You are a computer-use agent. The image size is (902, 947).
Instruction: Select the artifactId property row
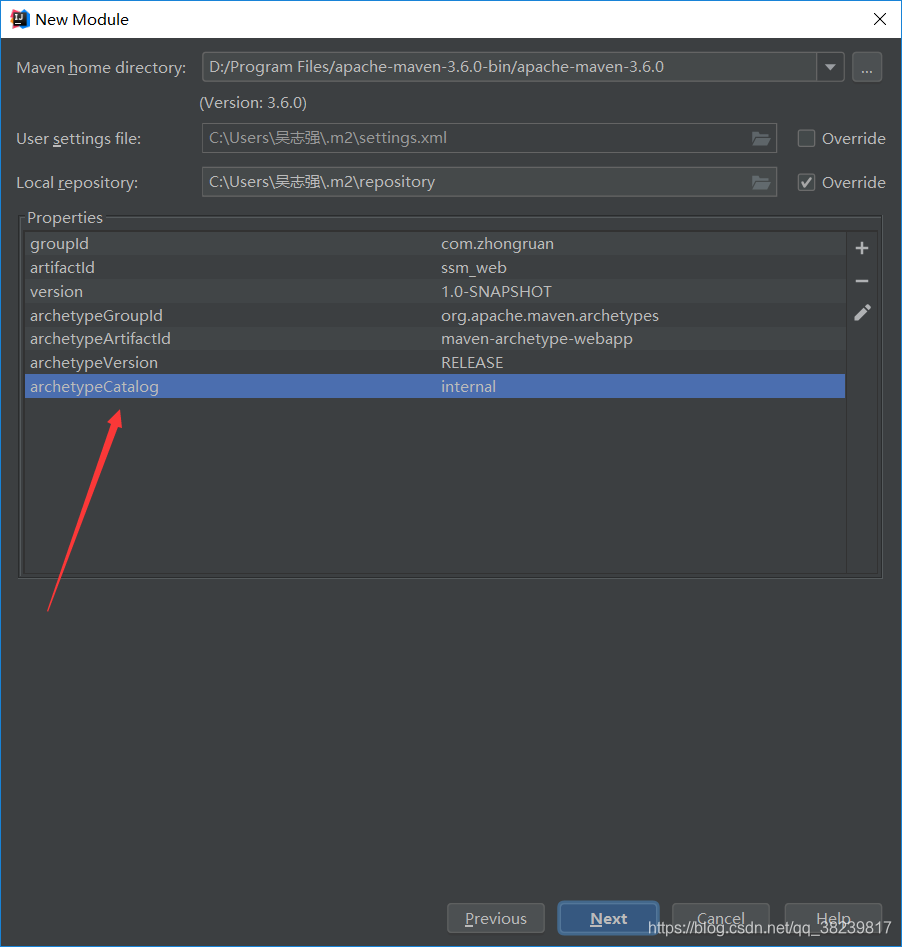coord(435,268)
